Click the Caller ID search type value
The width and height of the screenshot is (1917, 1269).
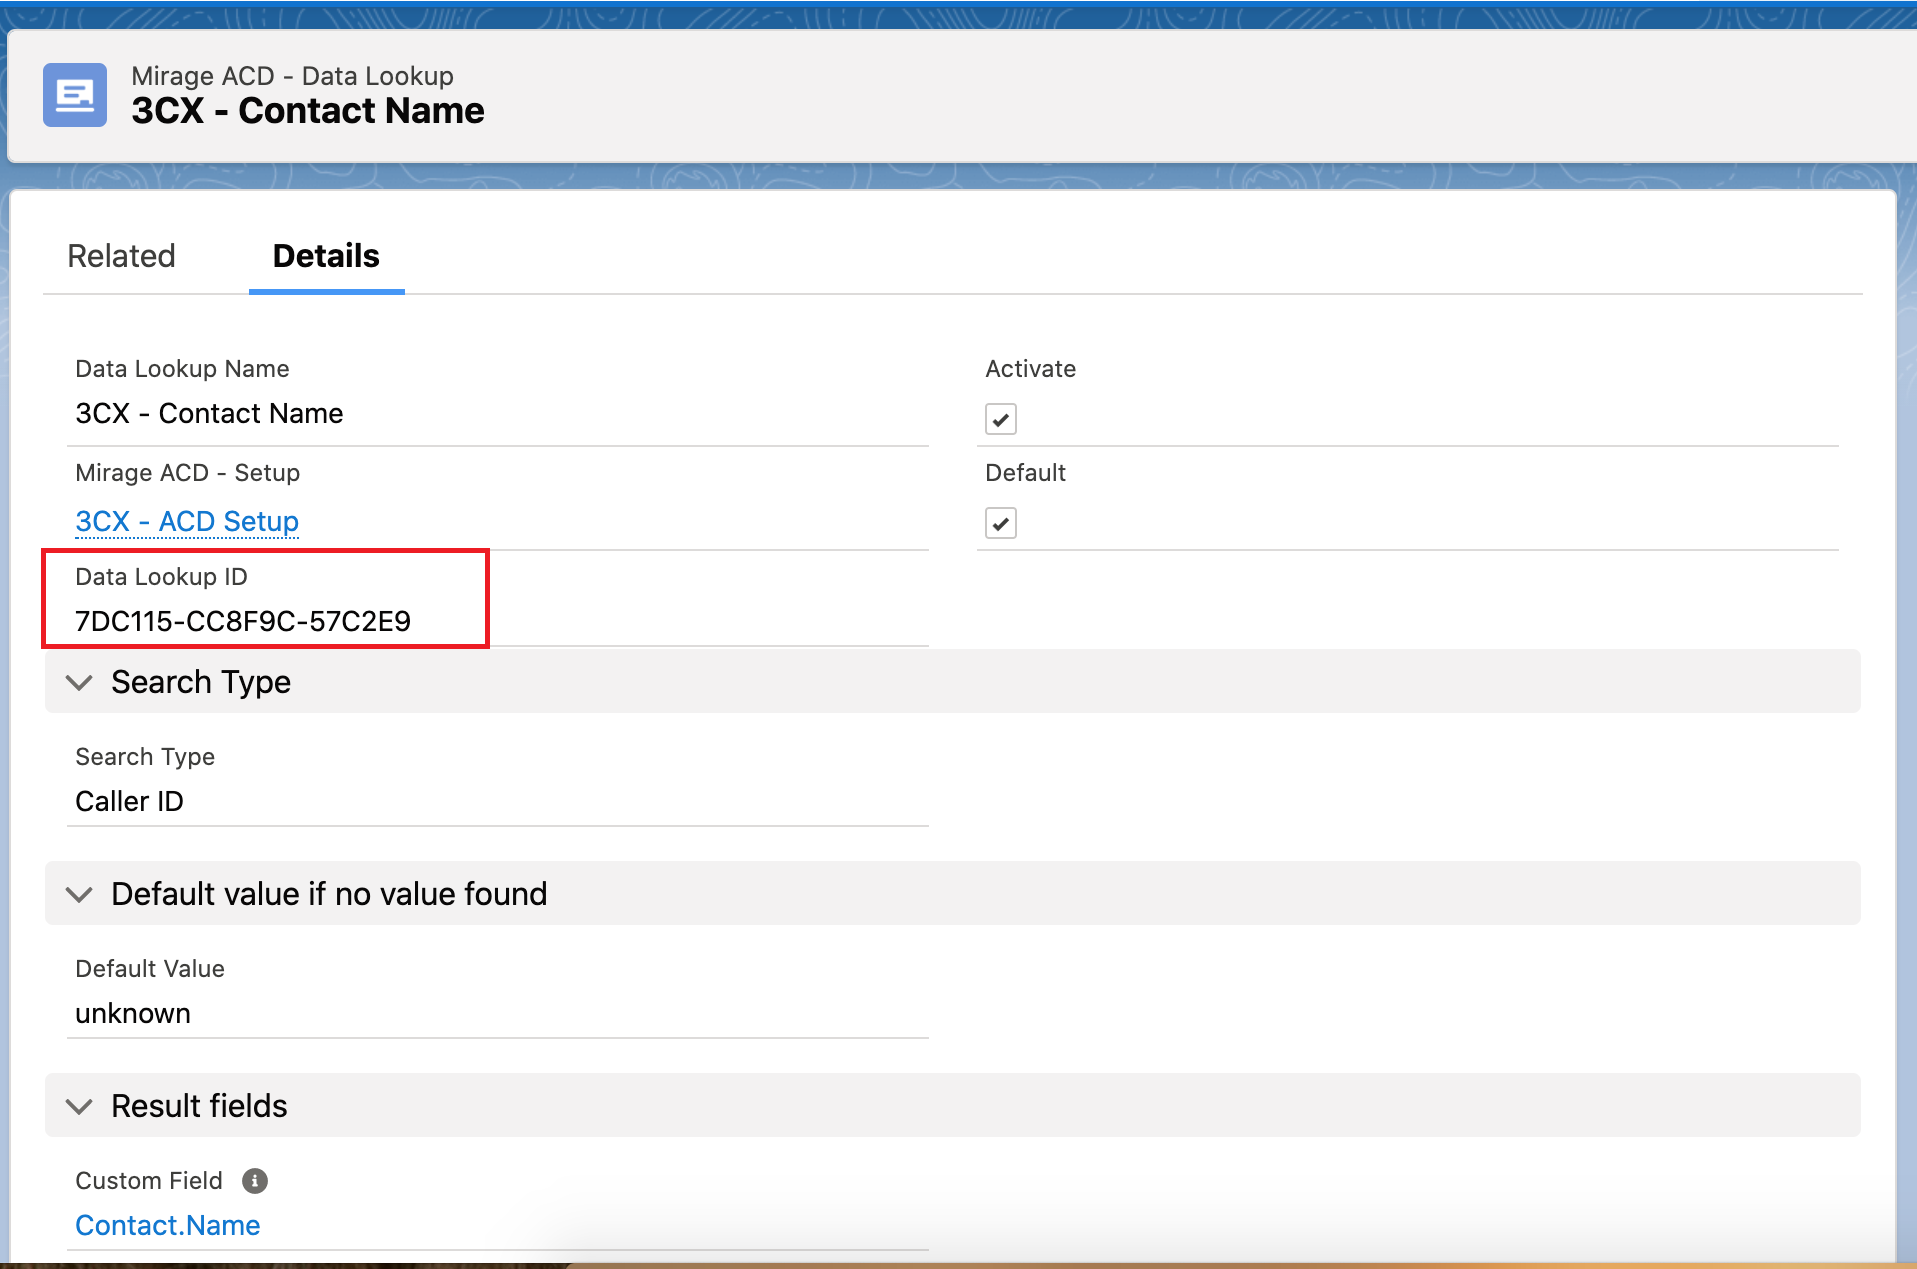[x=130, y=801]
